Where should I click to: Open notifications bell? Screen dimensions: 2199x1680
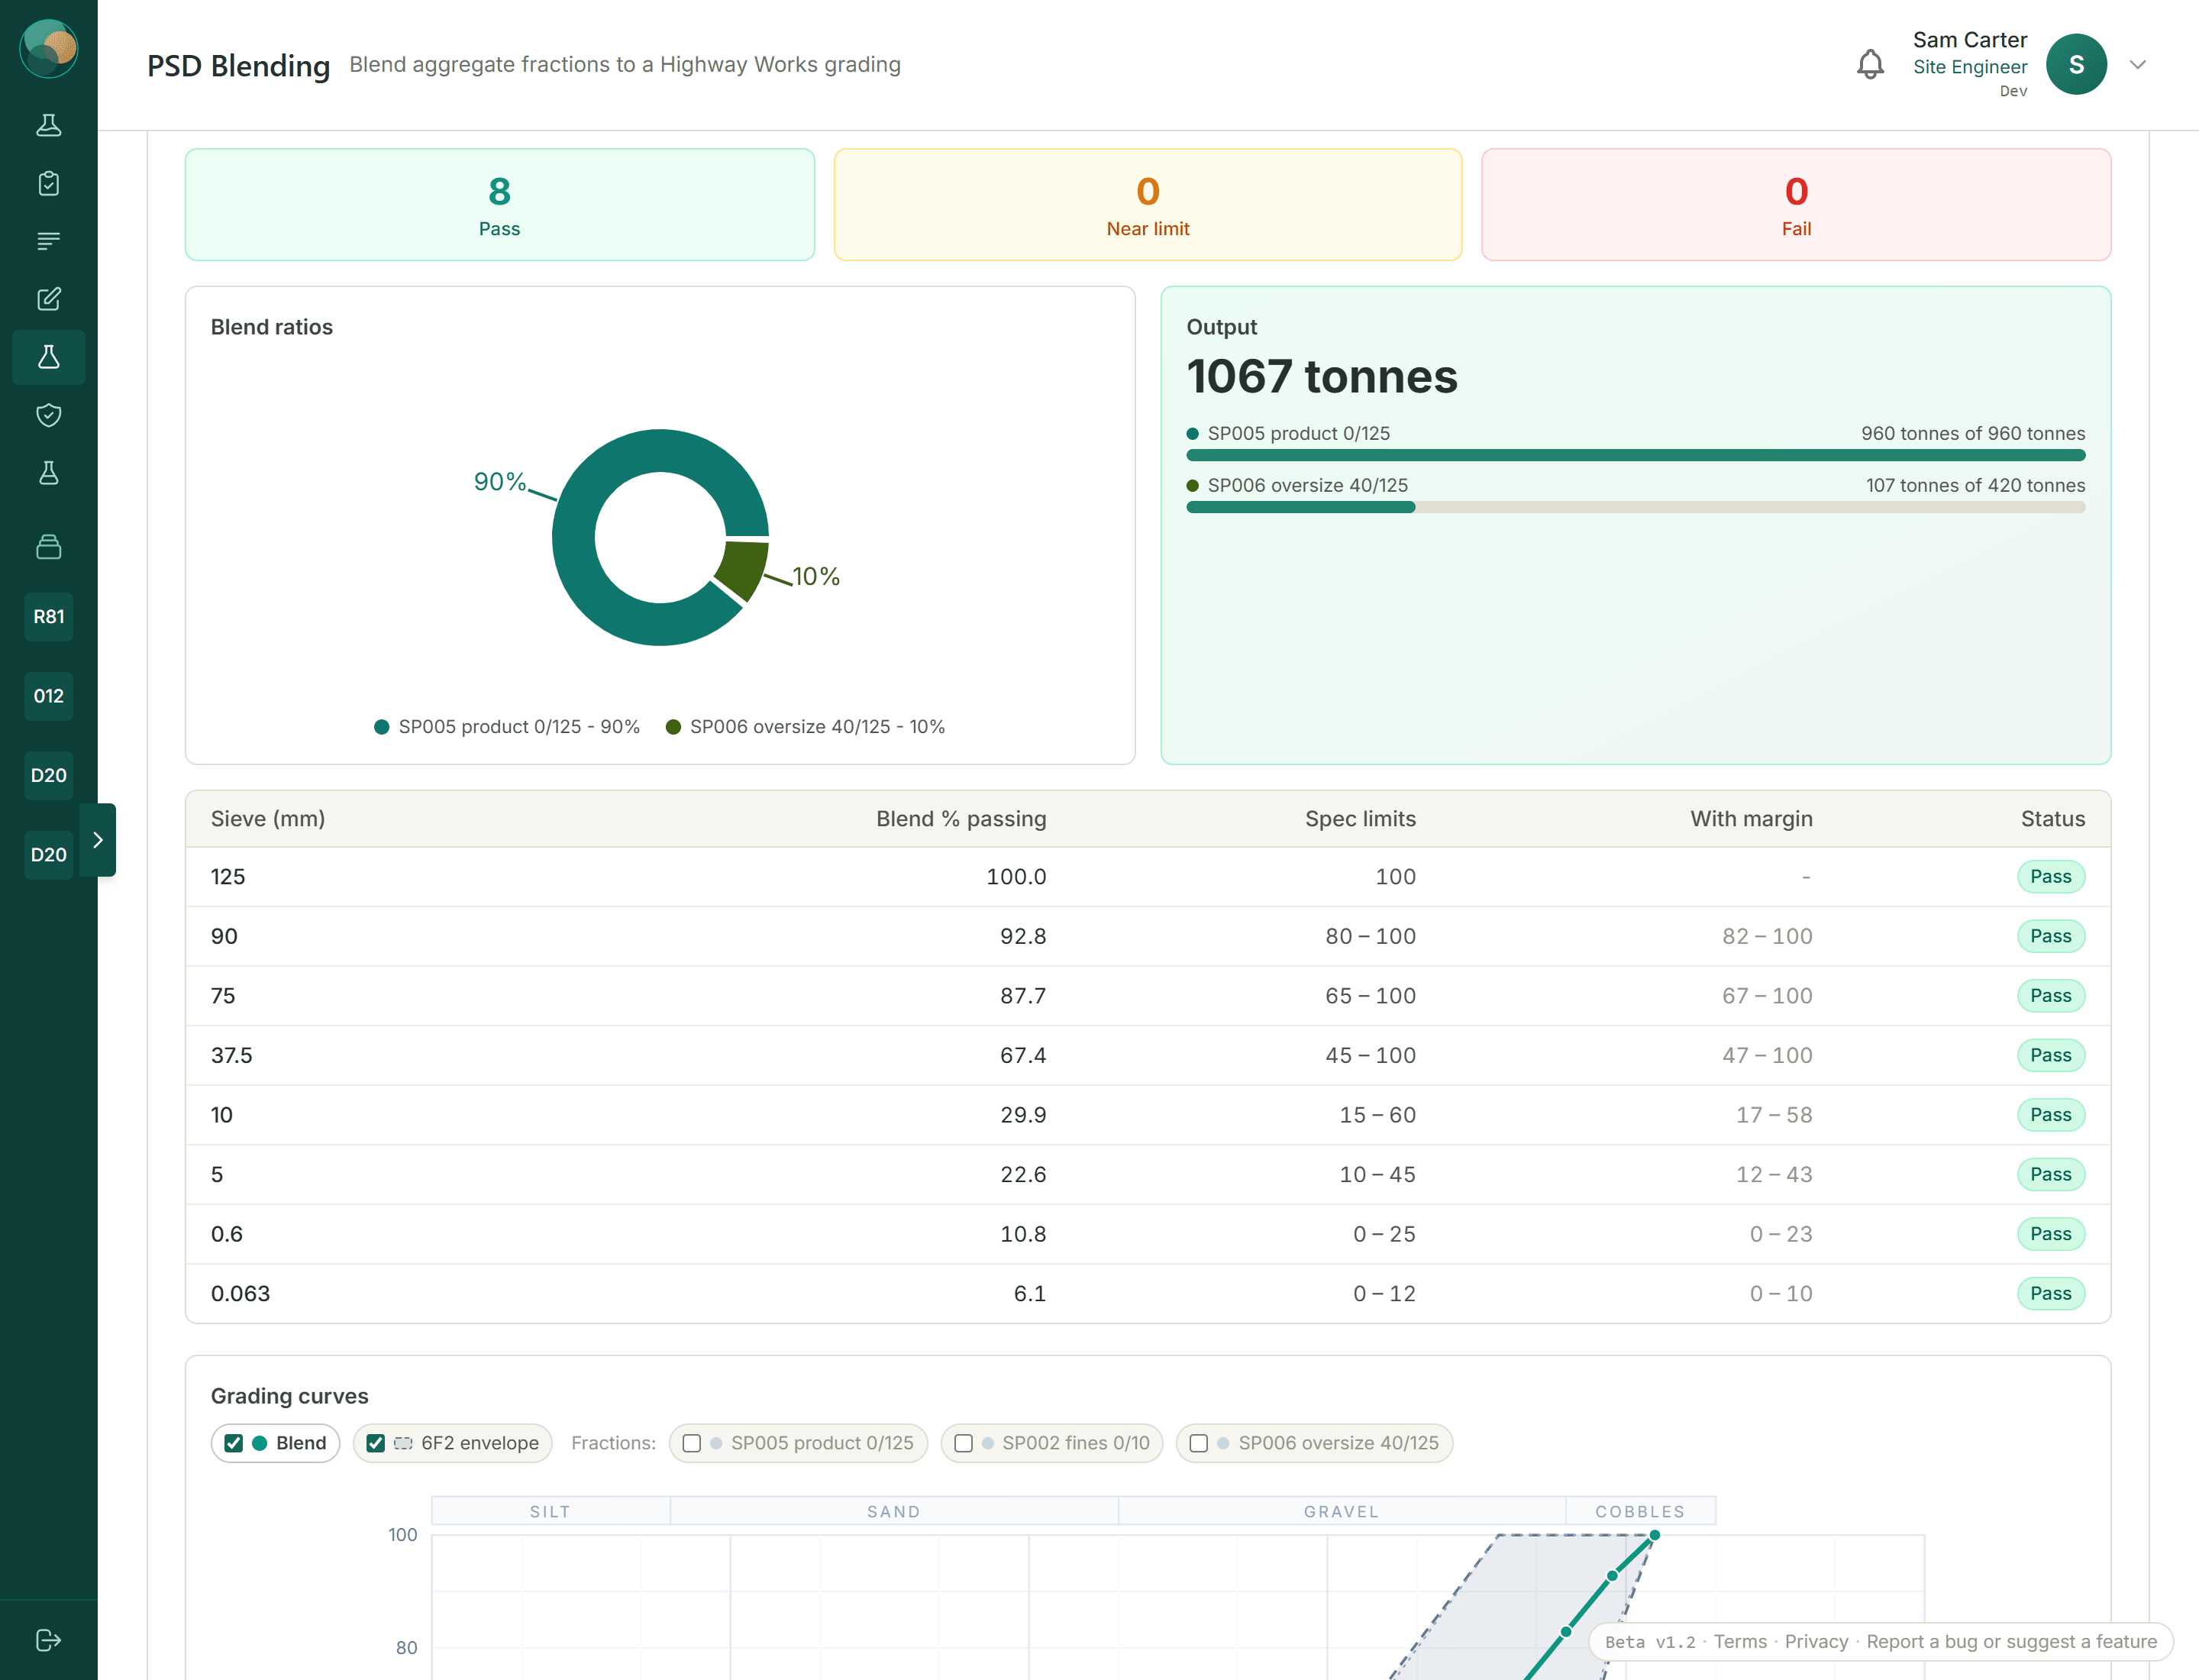click(x=1870, y=65)
